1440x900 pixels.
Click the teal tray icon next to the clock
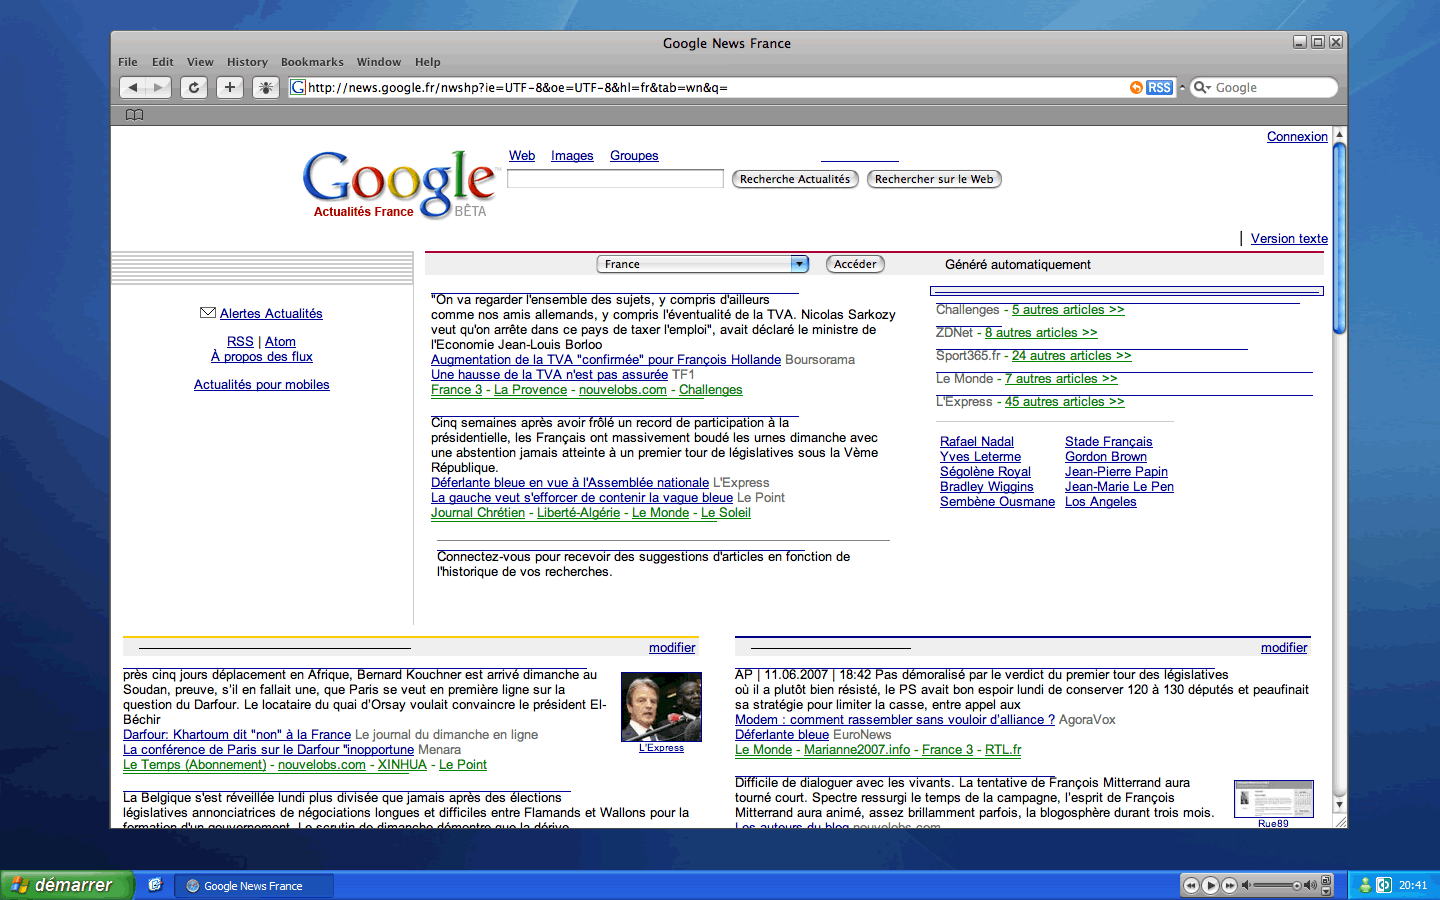point(1384,885)
